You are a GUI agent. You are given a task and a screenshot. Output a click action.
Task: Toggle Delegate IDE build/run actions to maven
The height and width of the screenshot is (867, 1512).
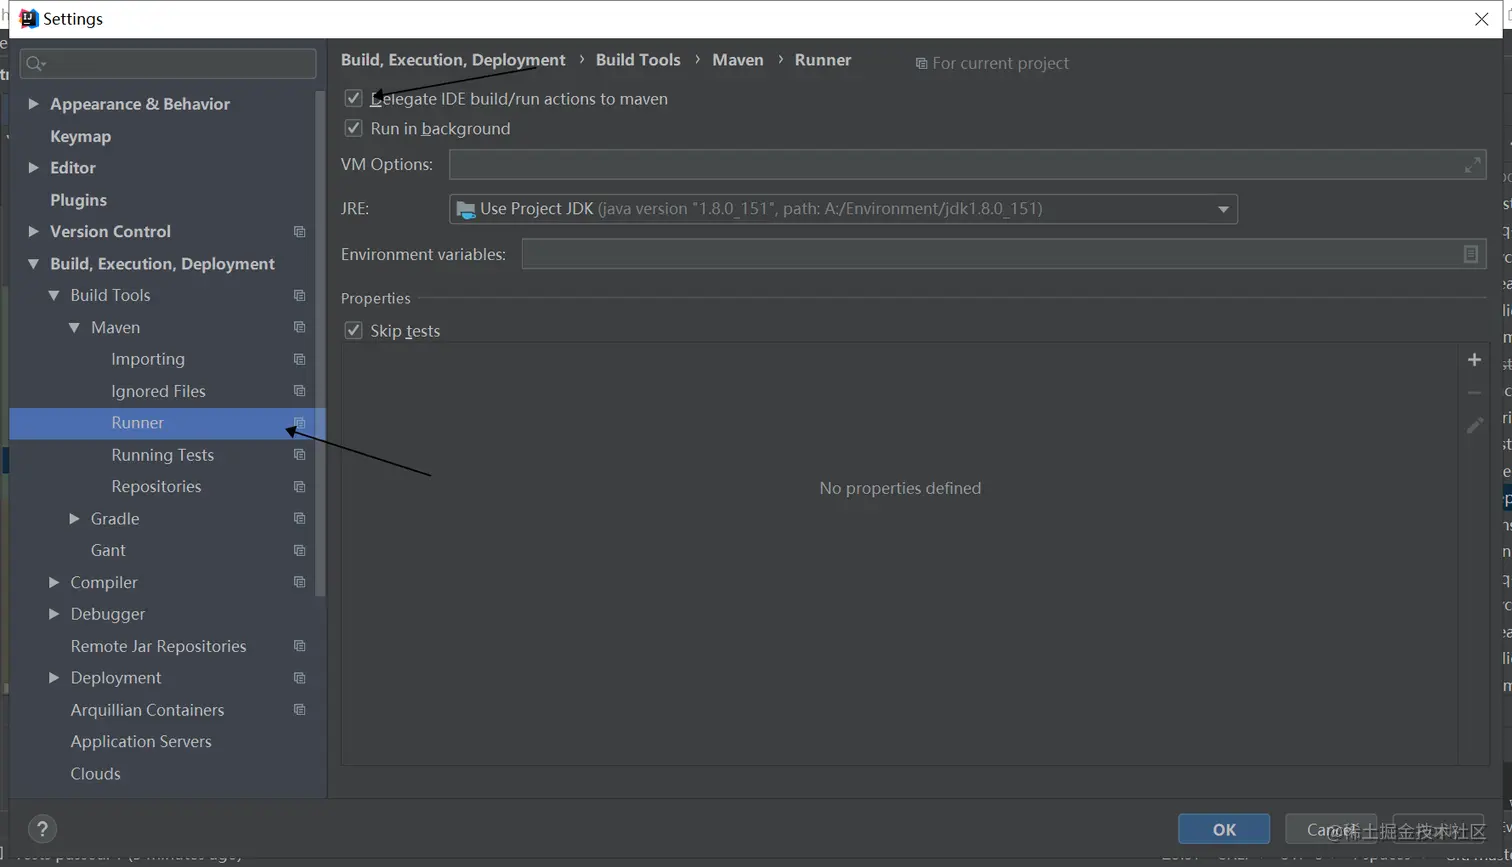(353, 98)
